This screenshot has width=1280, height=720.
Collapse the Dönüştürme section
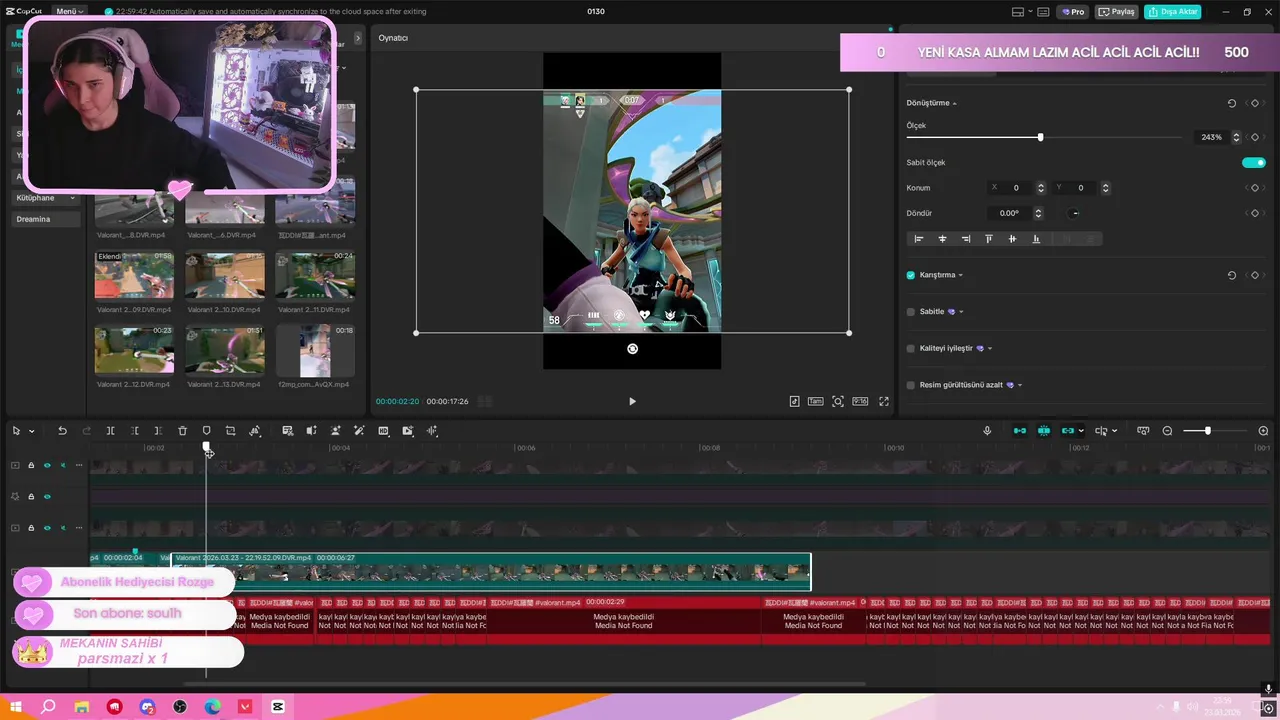coord(954,103)
